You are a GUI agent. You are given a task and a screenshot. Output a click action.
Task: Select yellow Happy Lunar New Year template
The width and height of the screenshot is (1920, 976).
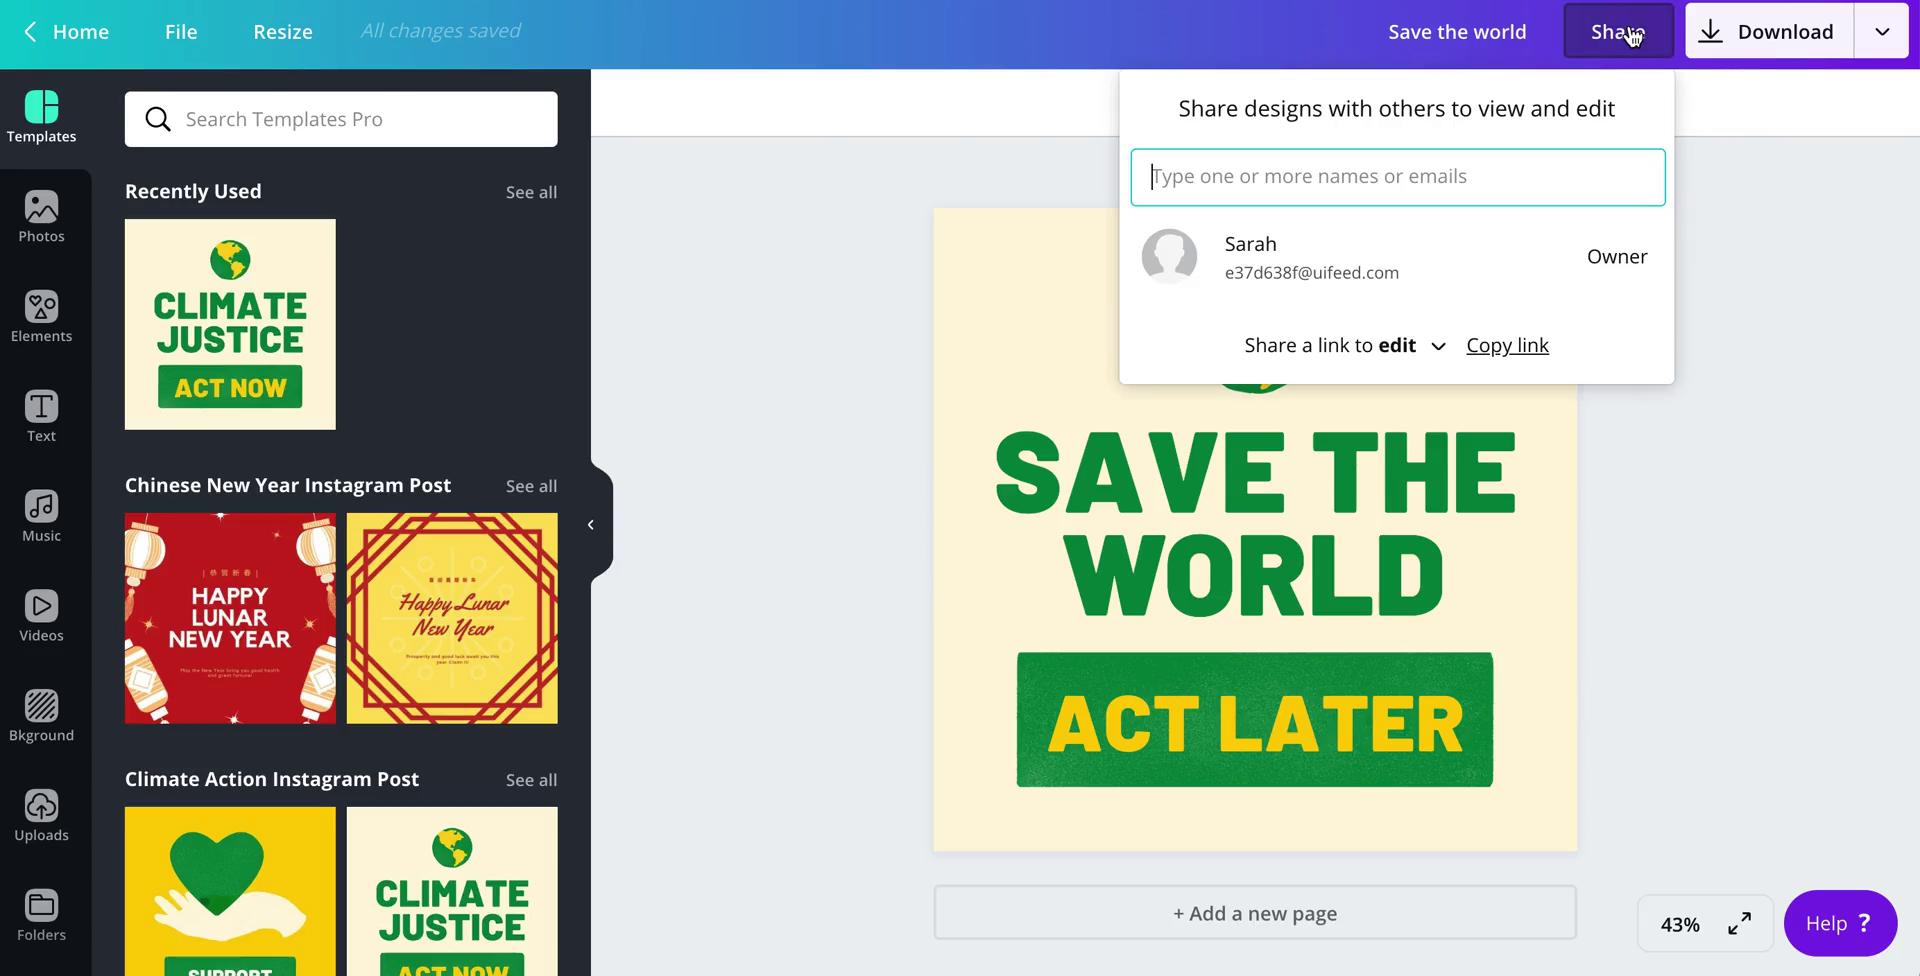click(x=452, y=618)
